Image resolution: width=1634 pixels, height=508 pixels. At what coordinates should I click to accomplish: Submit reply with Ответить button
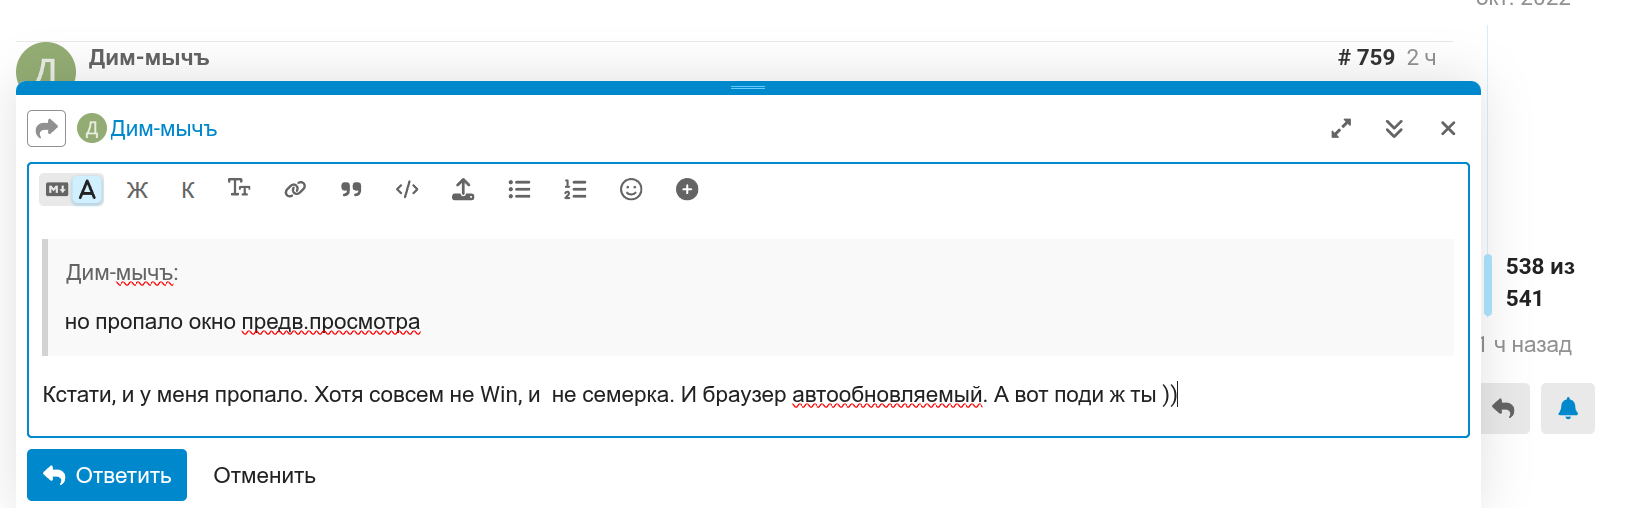(107, 475)
